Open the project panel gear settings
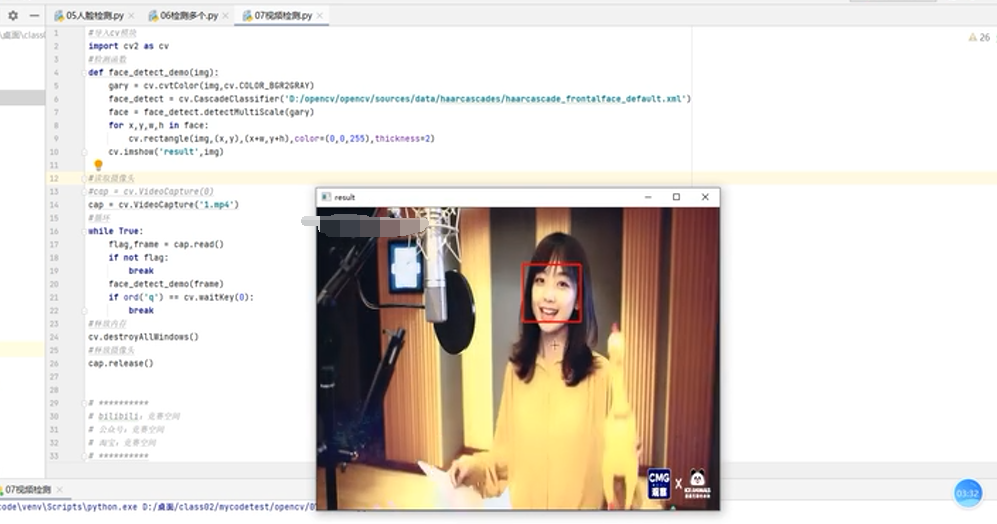This screenshot has width=997, height=524. pos(13,16)
